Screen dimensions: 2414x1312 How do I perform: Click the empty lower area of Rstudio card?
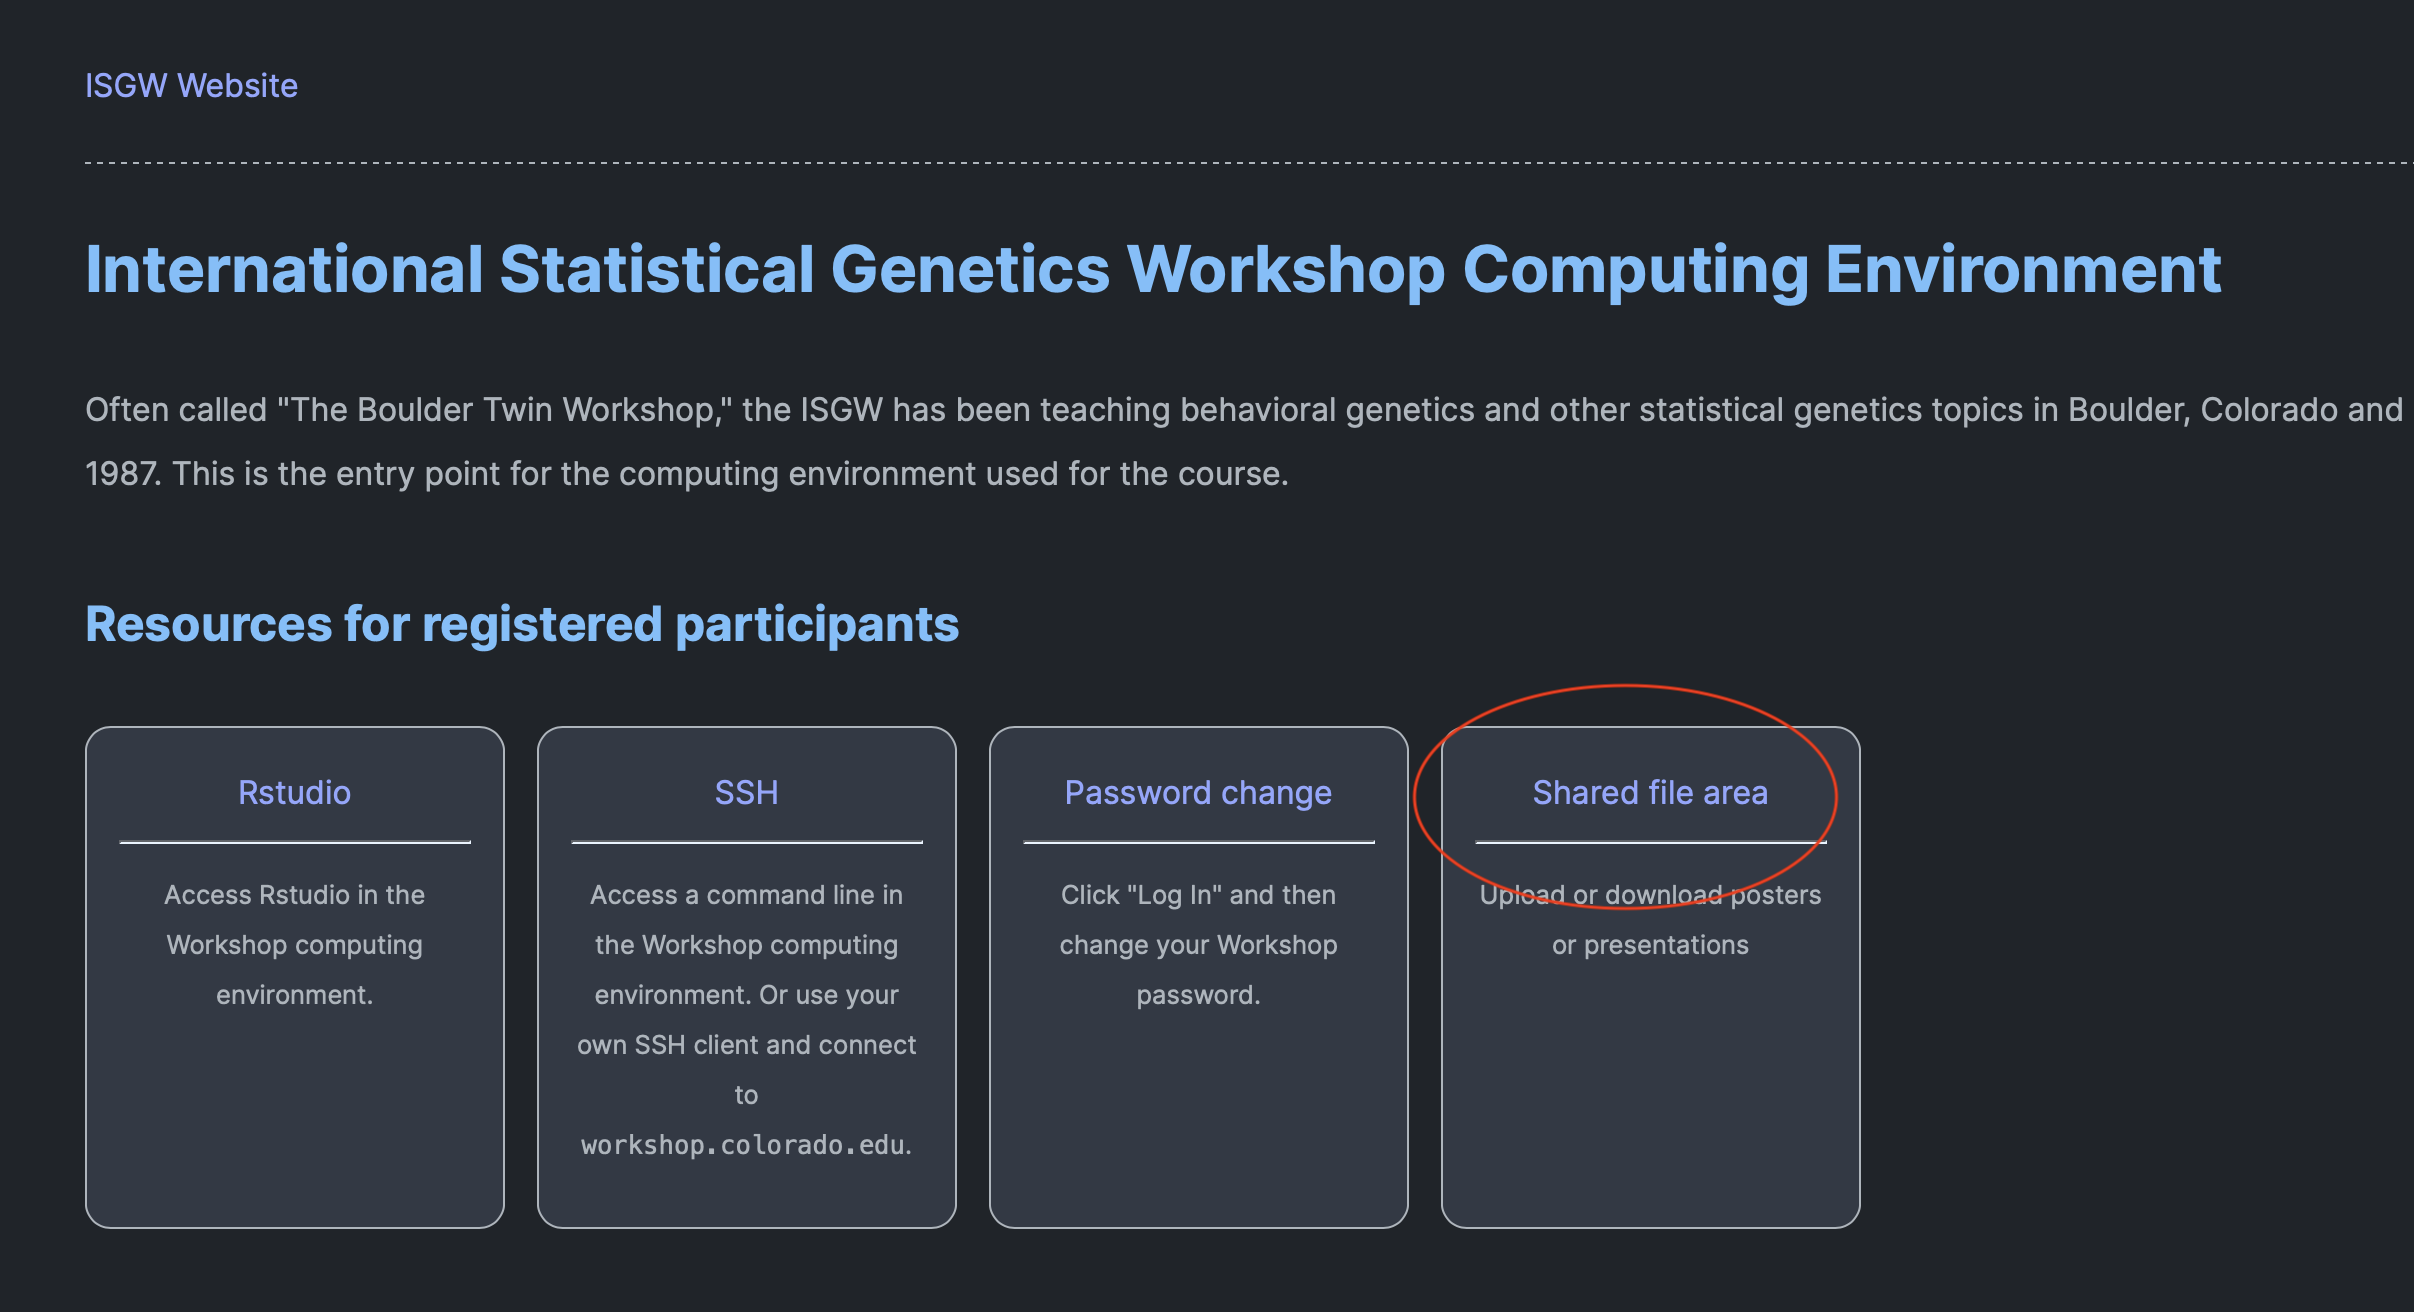294,1120
